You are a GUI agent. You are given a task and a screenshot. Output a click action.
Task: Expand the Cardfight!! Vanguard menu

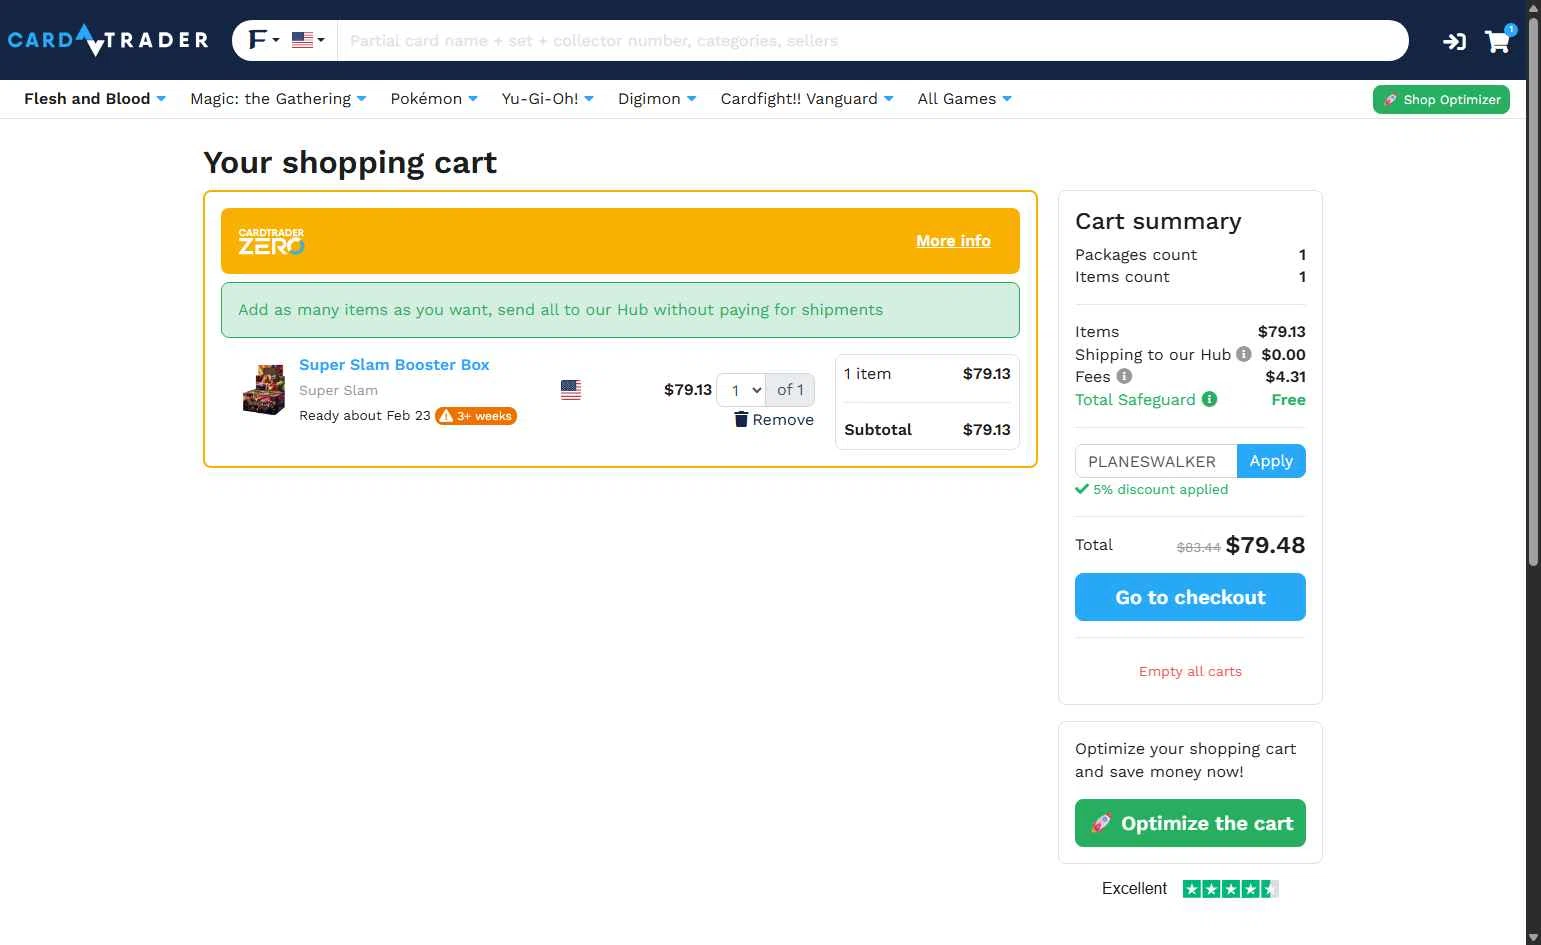pos(807,99)
